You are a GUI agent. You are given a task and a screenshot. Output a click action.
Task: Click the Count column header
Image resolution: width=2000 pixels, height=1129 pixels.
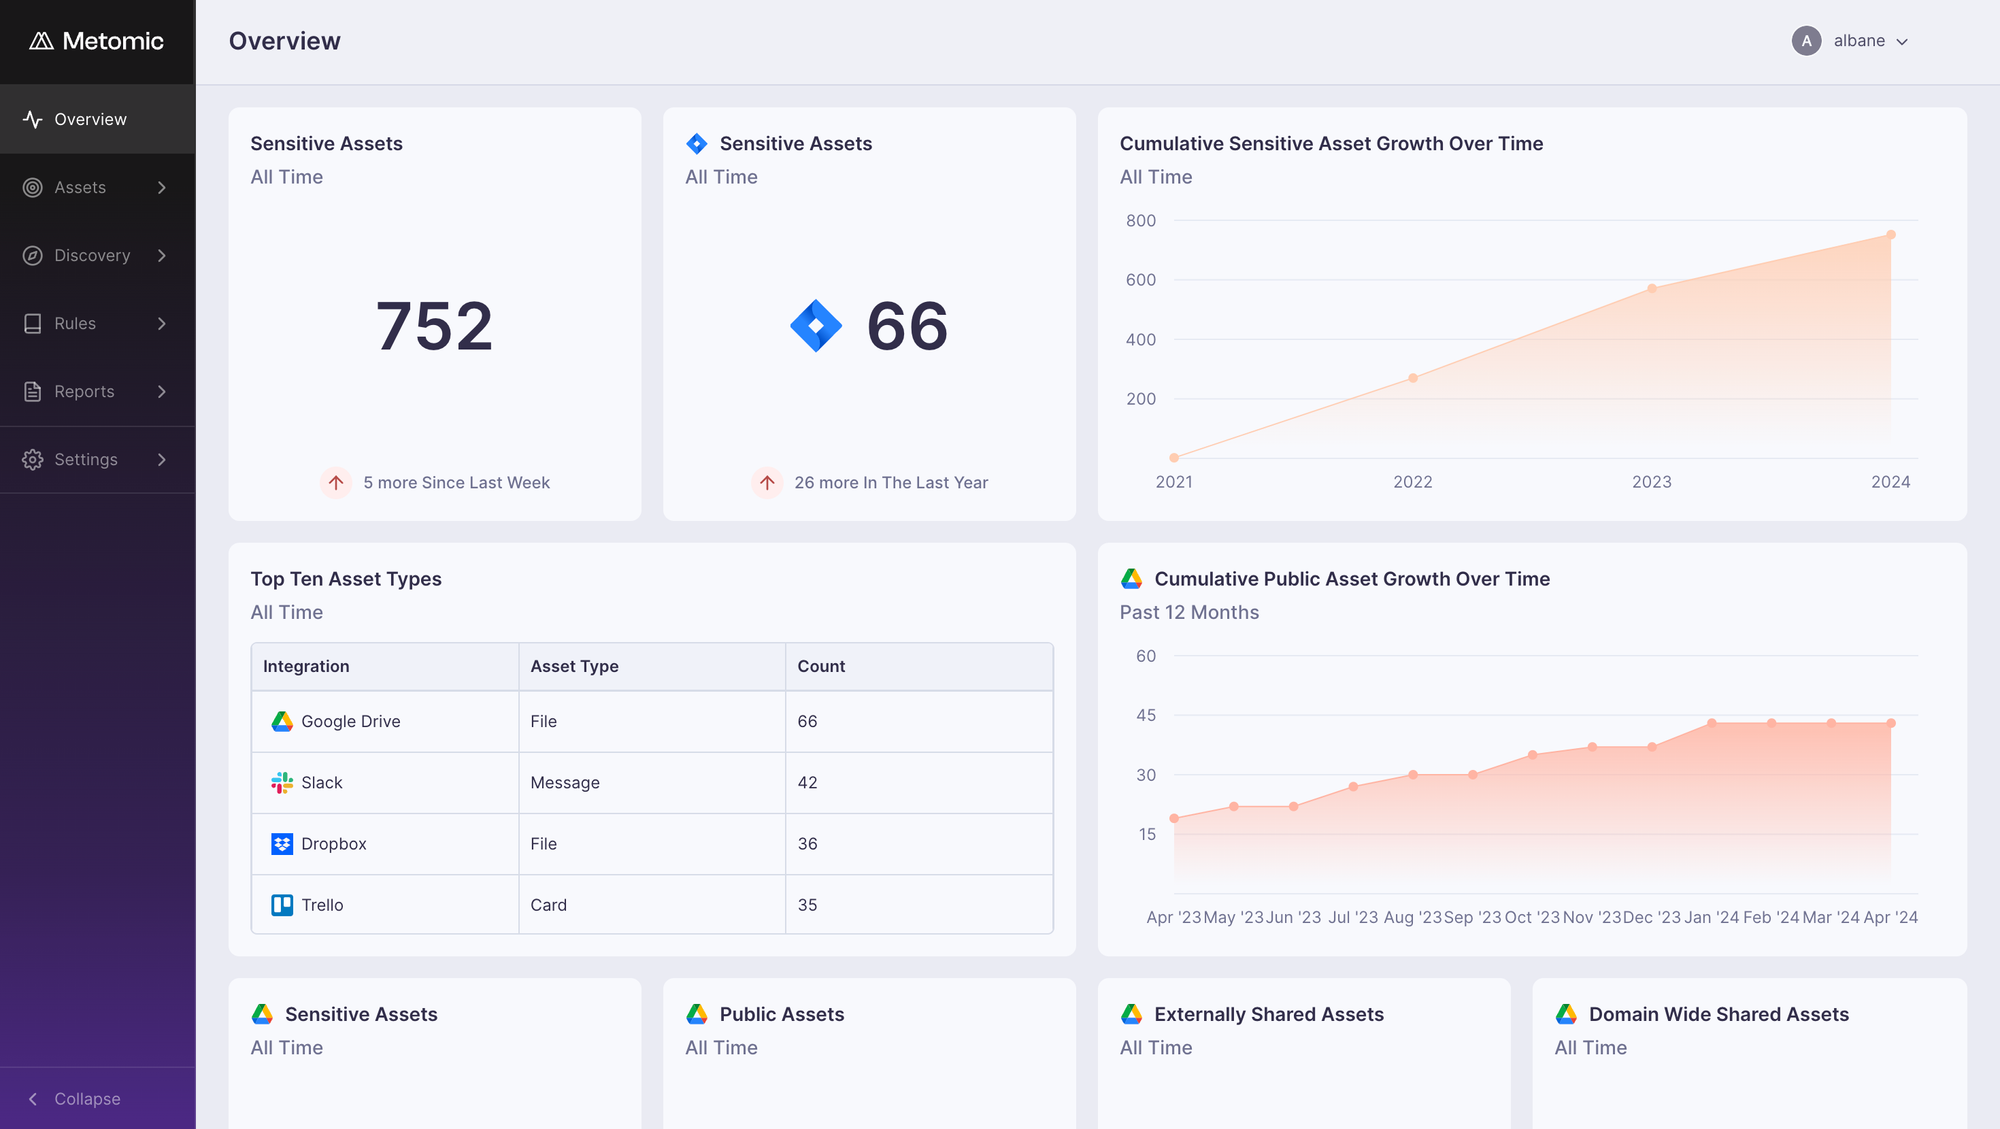[821, 666]
